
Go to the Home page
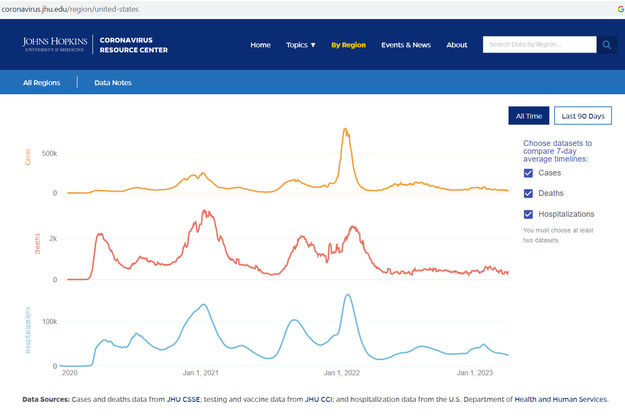tap(260, 45)
